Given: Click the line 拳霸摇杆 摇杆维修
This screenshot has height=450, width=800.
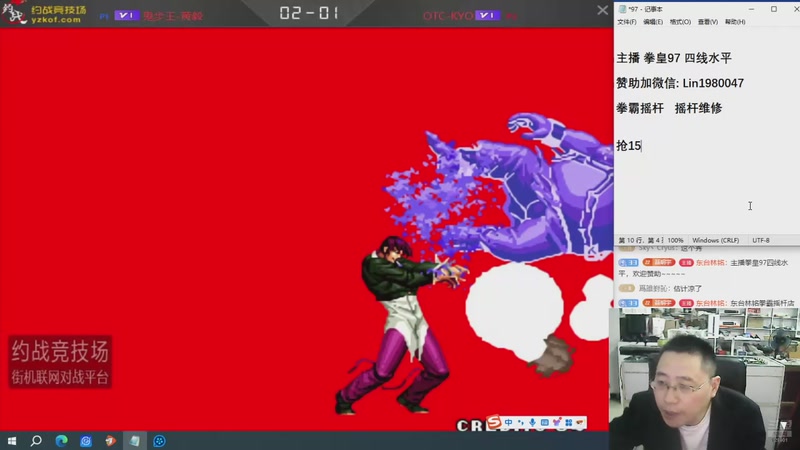Looking at the screenshot, I should 669,108.
